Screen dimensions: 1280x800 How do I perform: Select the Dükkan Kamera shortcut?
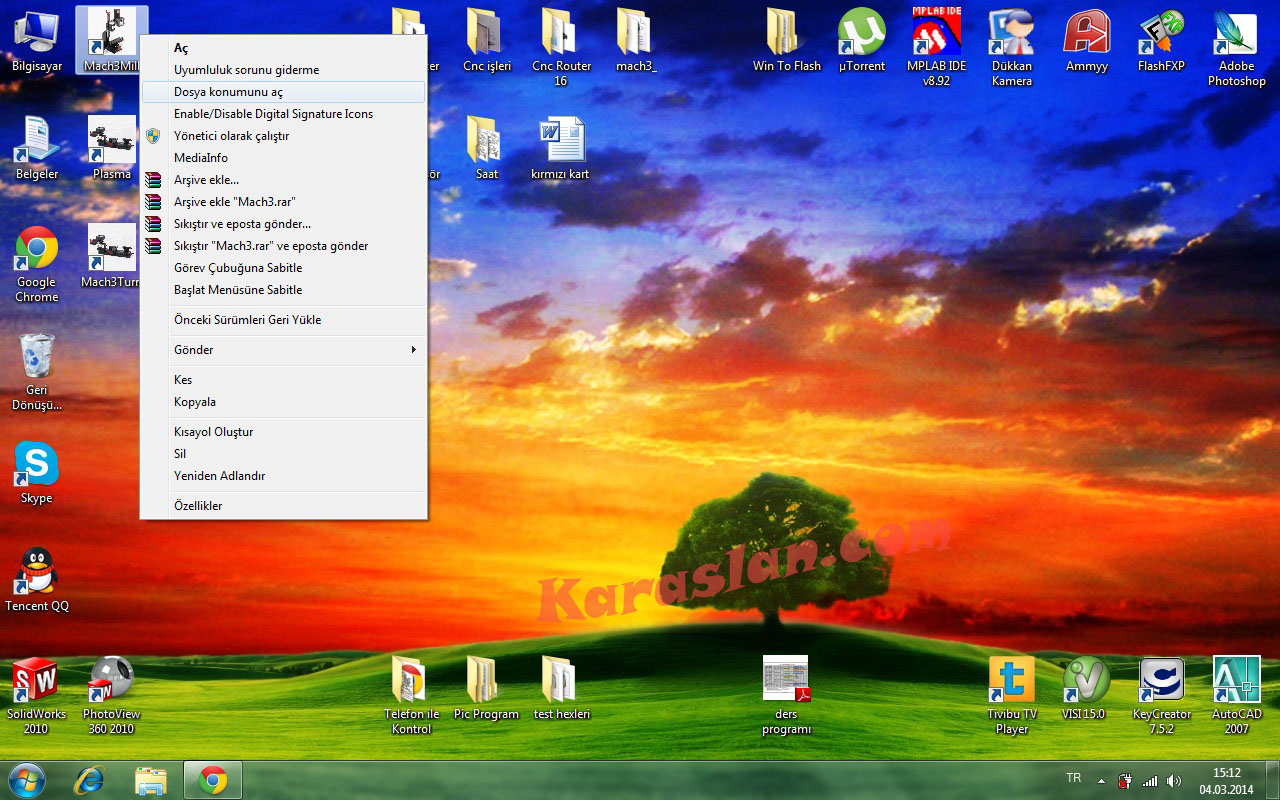click(1011, 48)
